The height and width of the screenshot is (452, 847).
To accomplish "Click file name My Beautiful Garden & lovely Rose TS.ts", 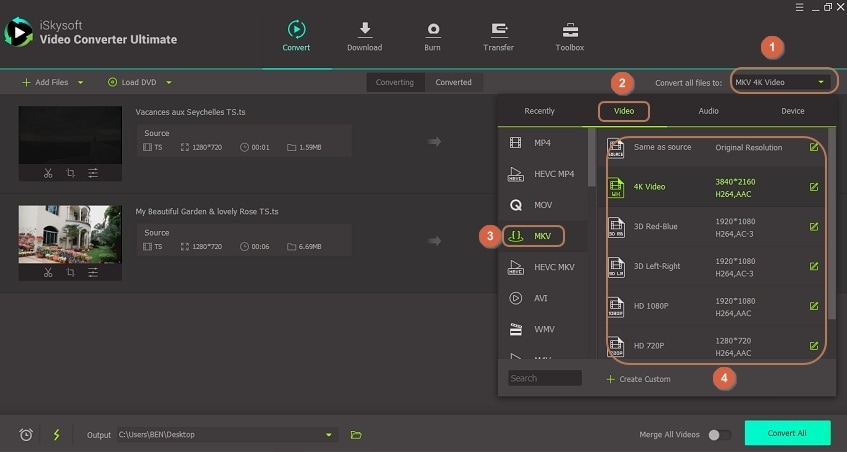I will pos(207,212).
